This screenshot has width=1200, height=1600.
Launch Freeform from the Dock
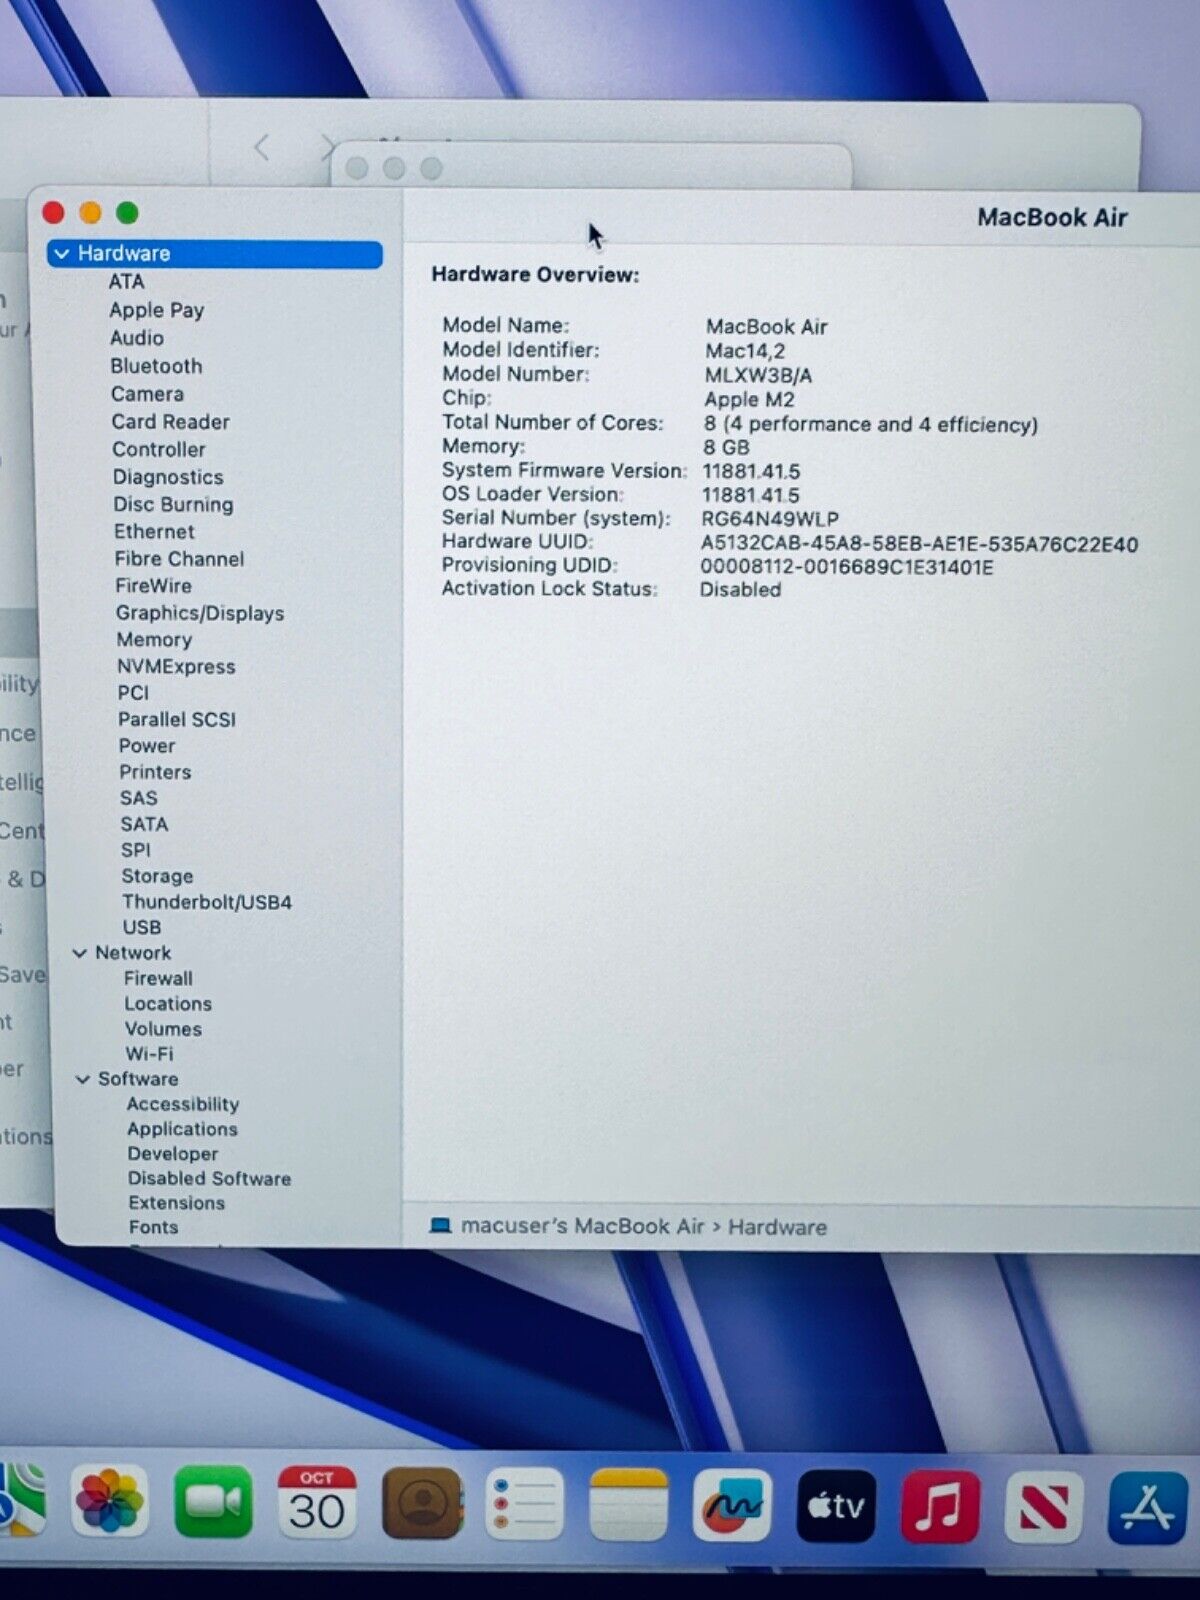tap(732, 1505)
